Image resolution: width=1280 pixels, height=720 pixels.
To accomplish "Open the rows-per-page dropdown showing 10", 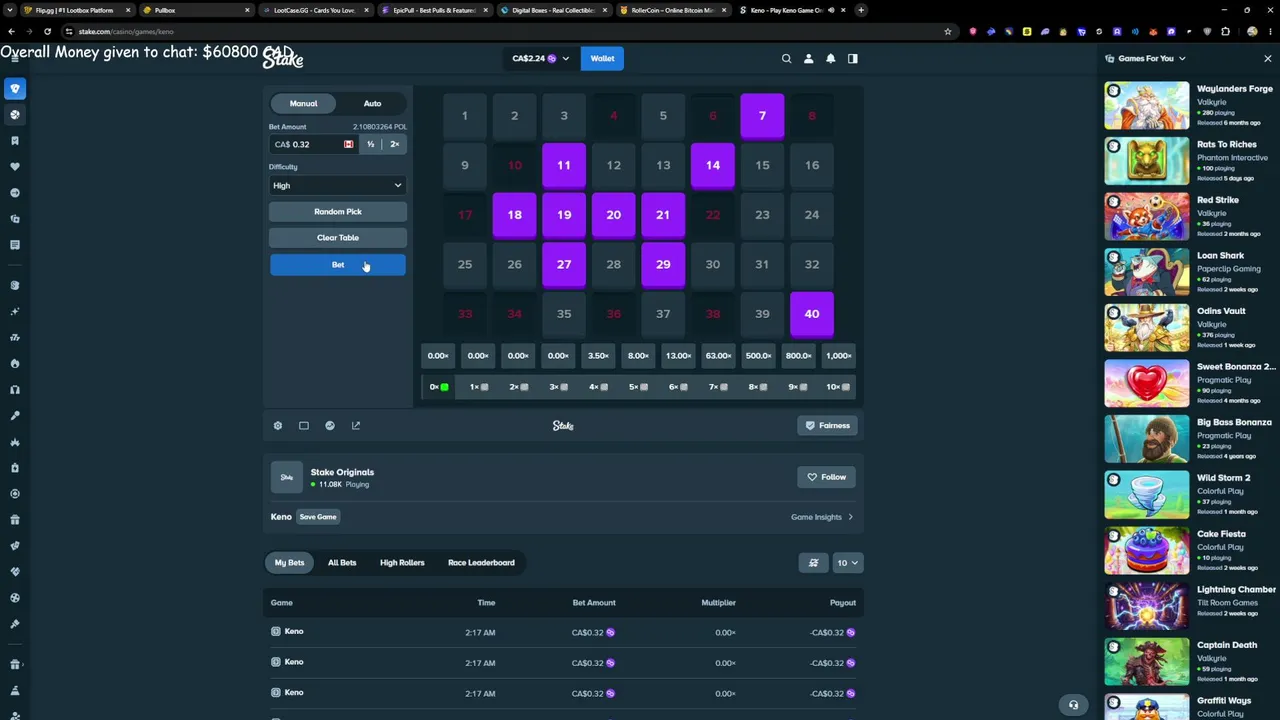I will point(847,563).
